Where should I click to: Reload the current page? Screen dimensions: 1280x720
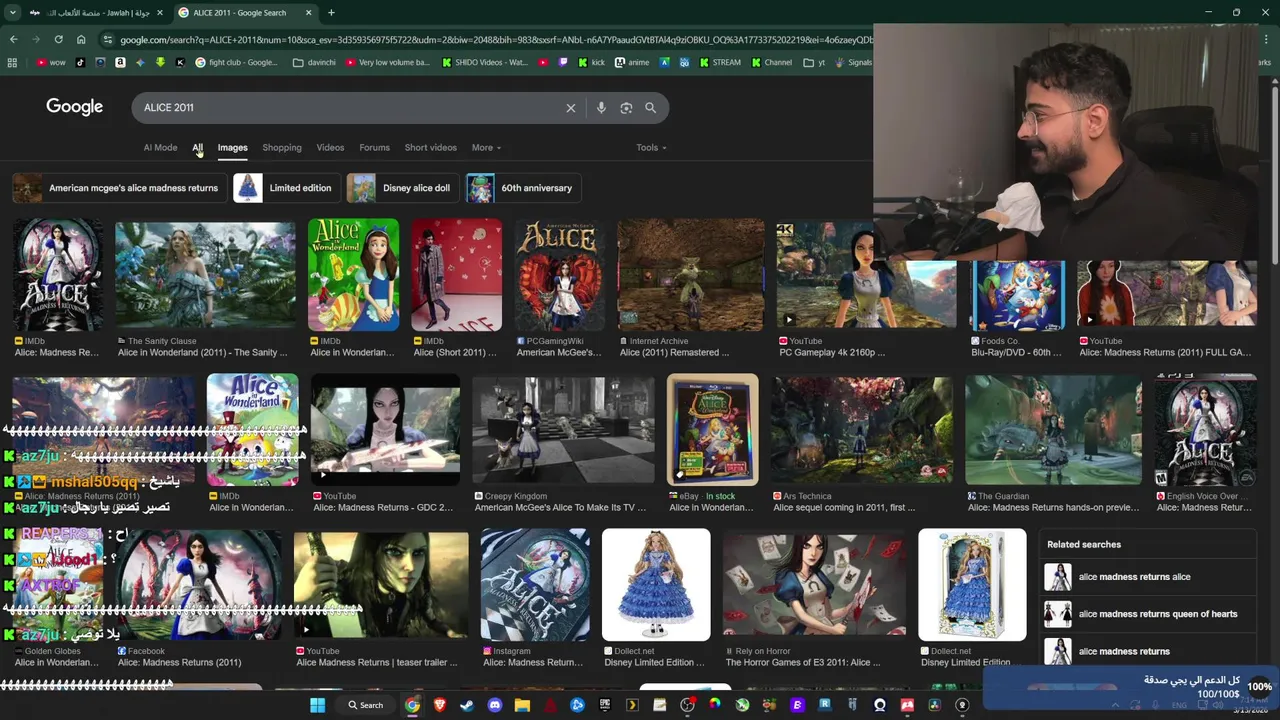coord(58,39)
